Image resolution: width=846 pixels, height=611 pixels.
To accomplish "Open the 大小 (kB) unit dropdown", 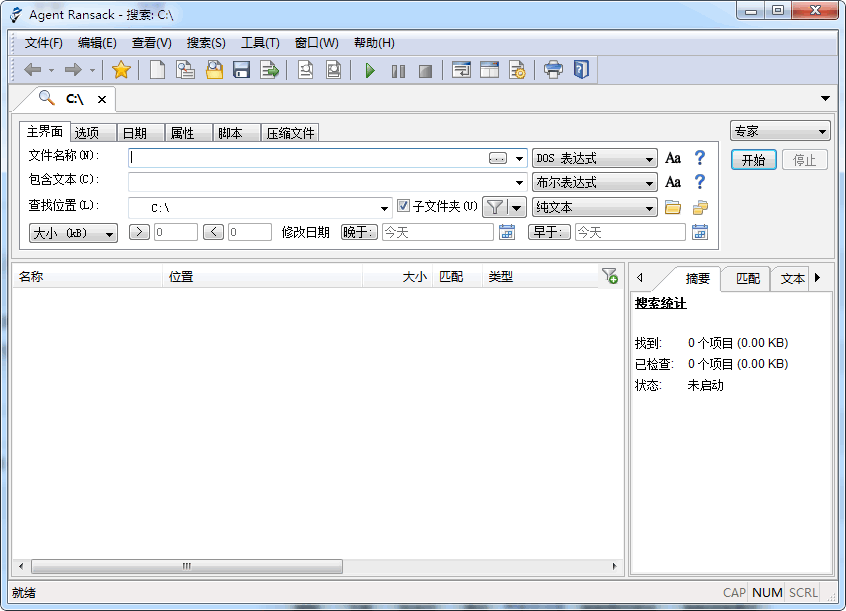I will (x=73, y=233).
